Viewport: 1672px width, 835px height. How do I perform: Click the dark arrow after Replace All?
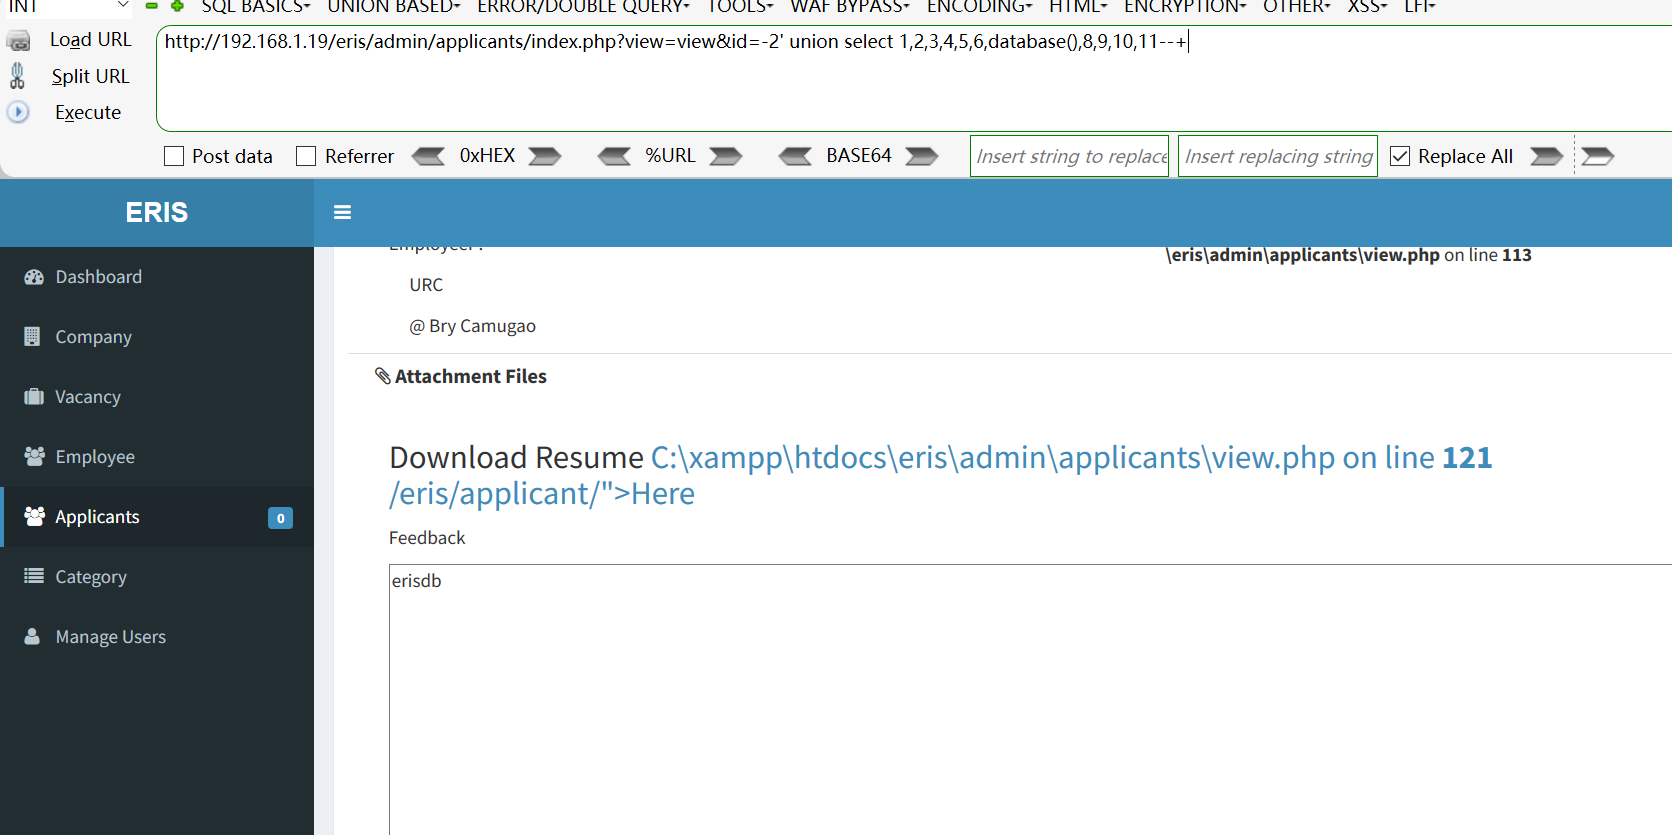click(x=1547, y=156)
